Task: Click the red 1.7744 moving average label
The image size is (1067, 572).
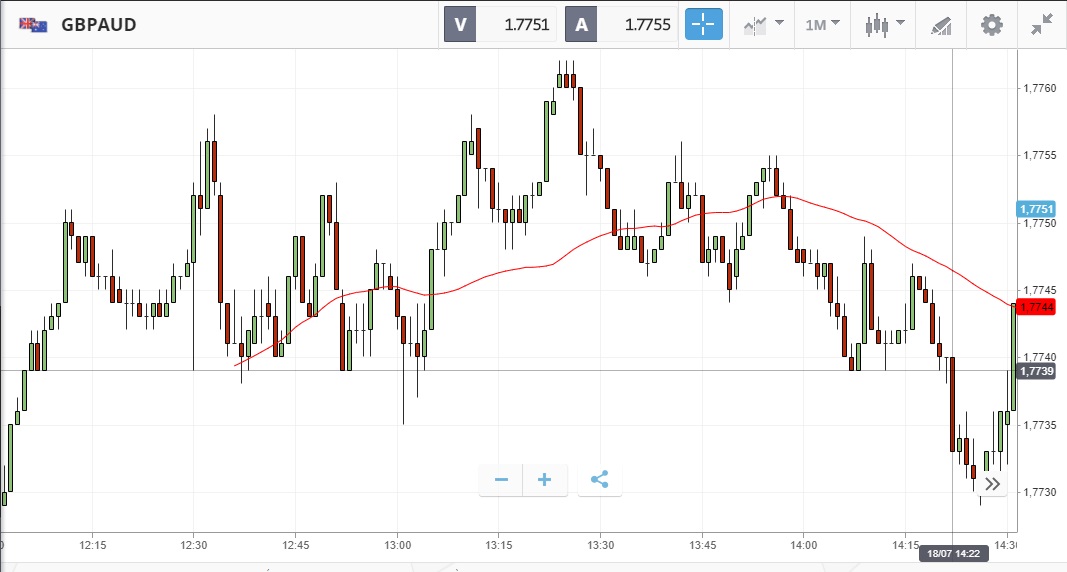Action: click(x=1037, y=306)
